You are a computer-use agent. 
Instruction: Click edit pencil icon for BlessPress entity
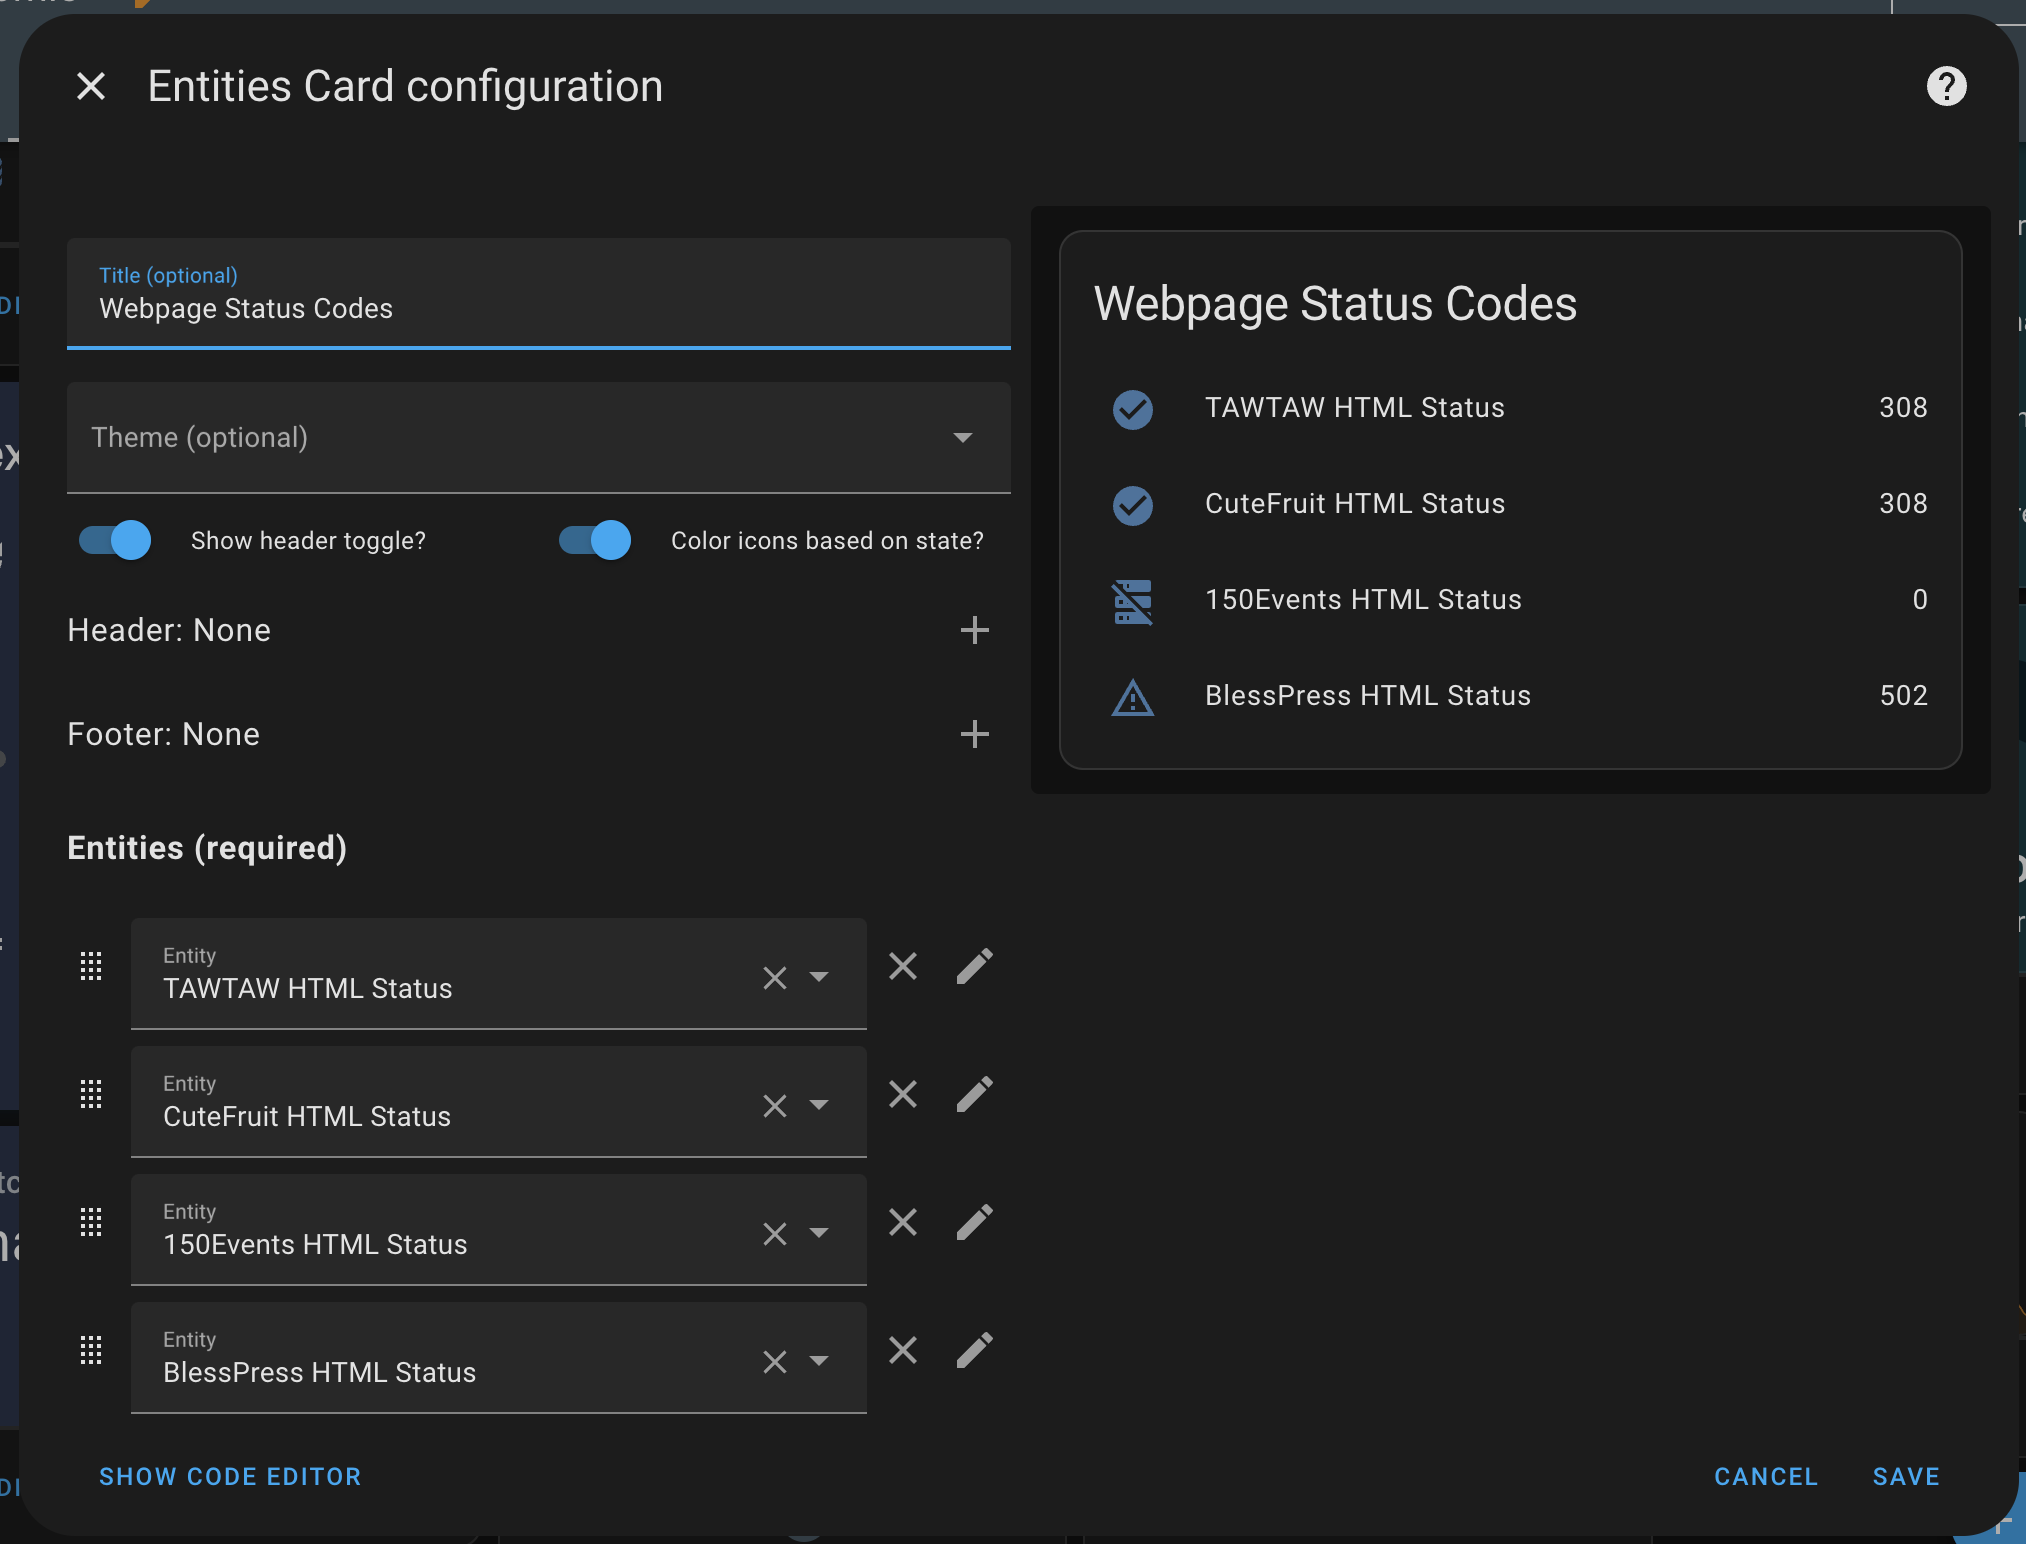click(x=972, y=1349)
